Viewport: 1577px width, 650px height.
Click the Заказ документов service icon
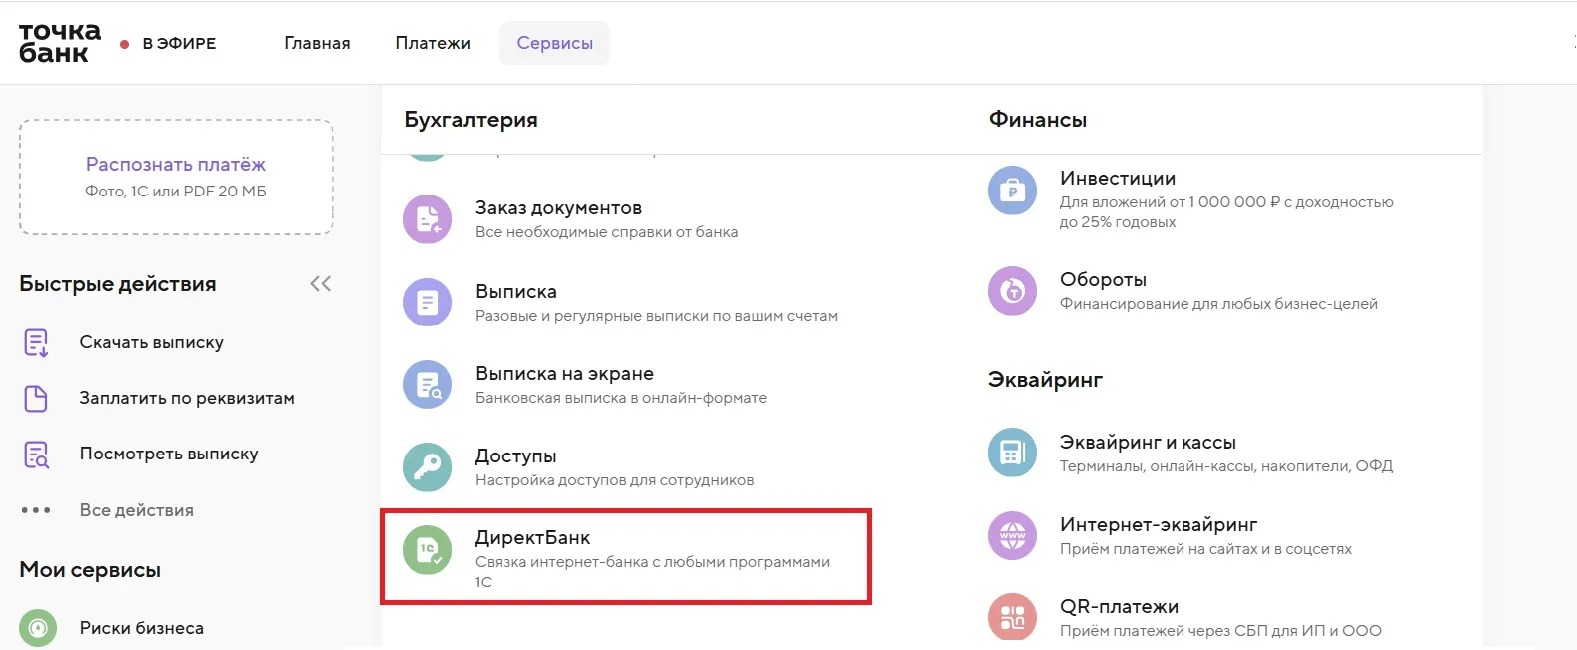[x=427, y=219]
